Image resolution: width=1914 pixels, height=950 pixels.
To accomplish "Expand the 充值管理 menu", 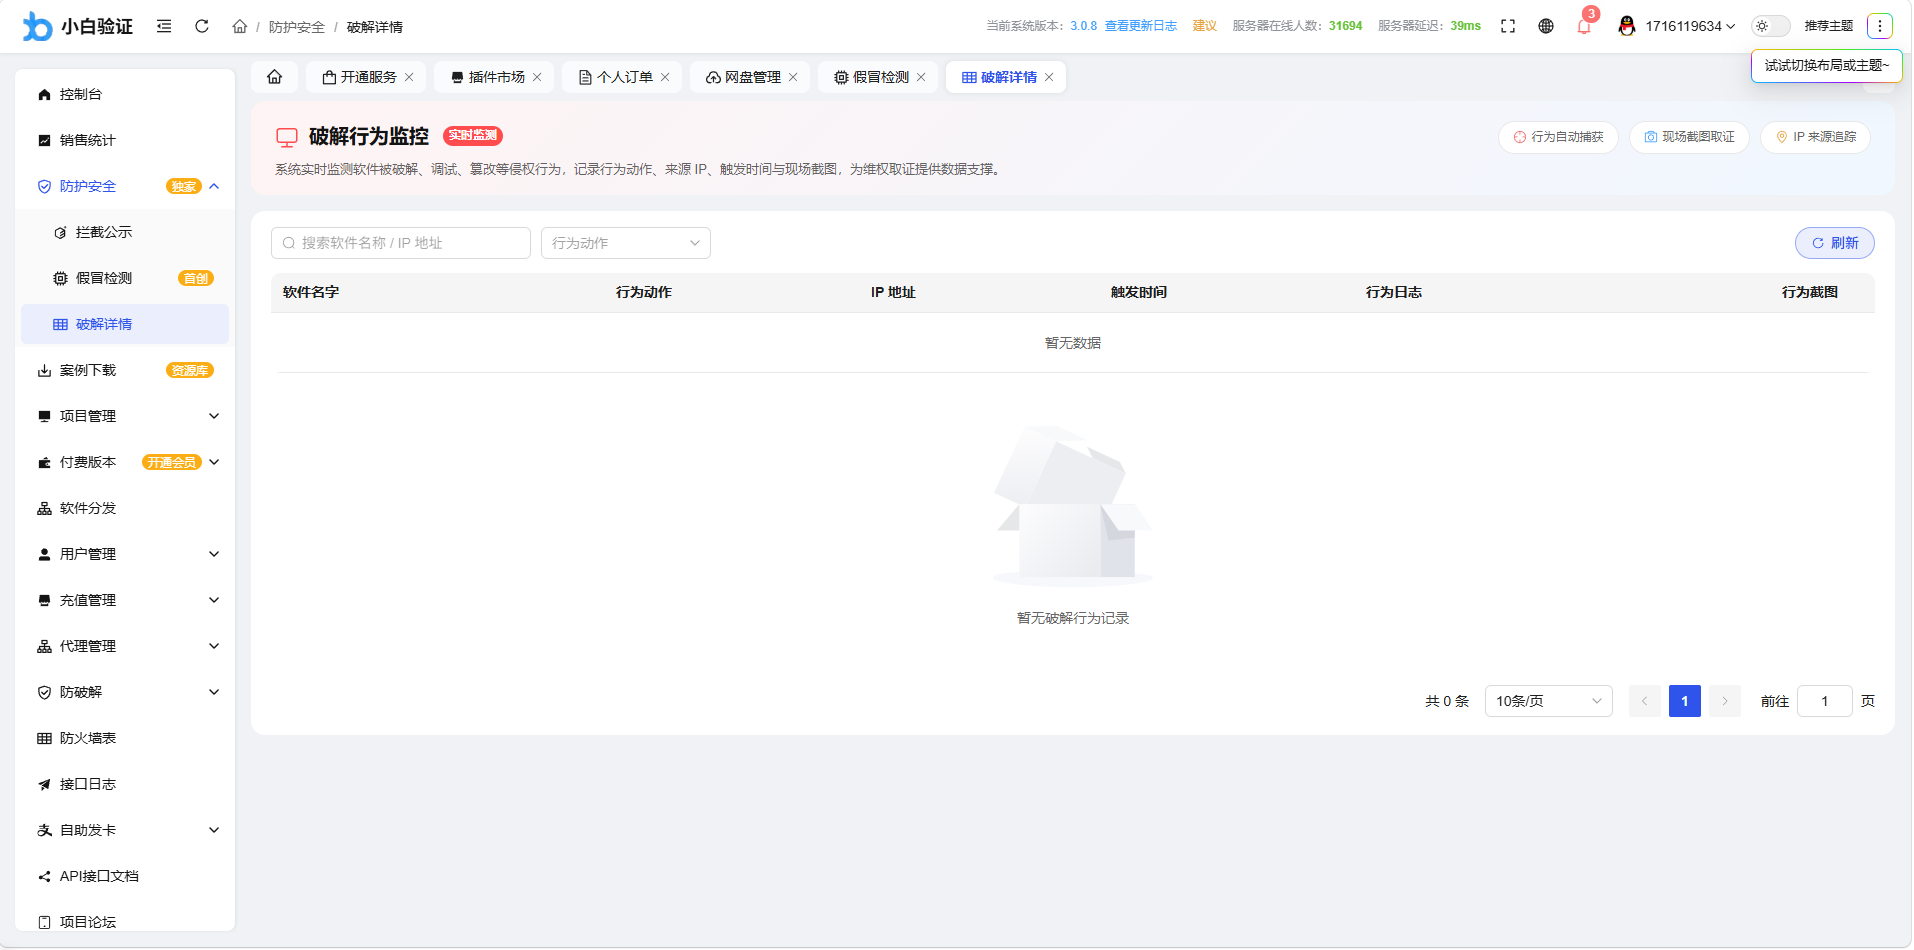I will (125, 600).
